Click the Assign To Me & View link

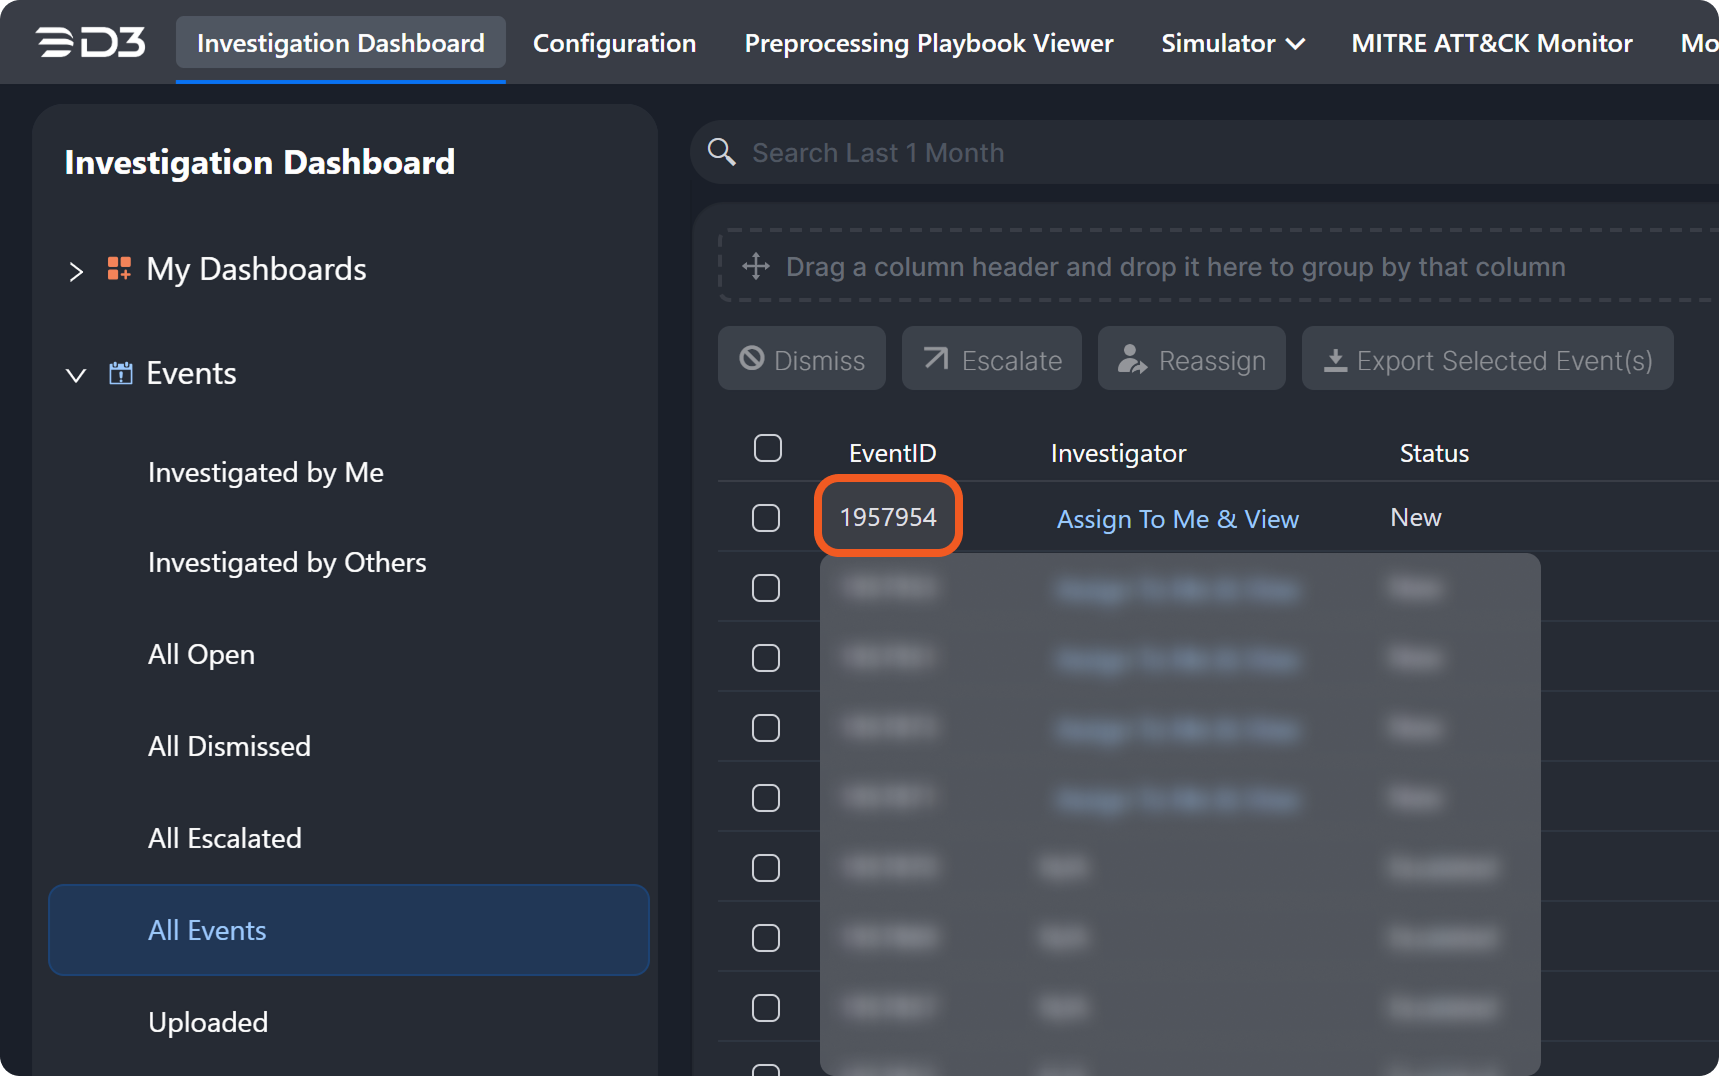point(1177,519)
